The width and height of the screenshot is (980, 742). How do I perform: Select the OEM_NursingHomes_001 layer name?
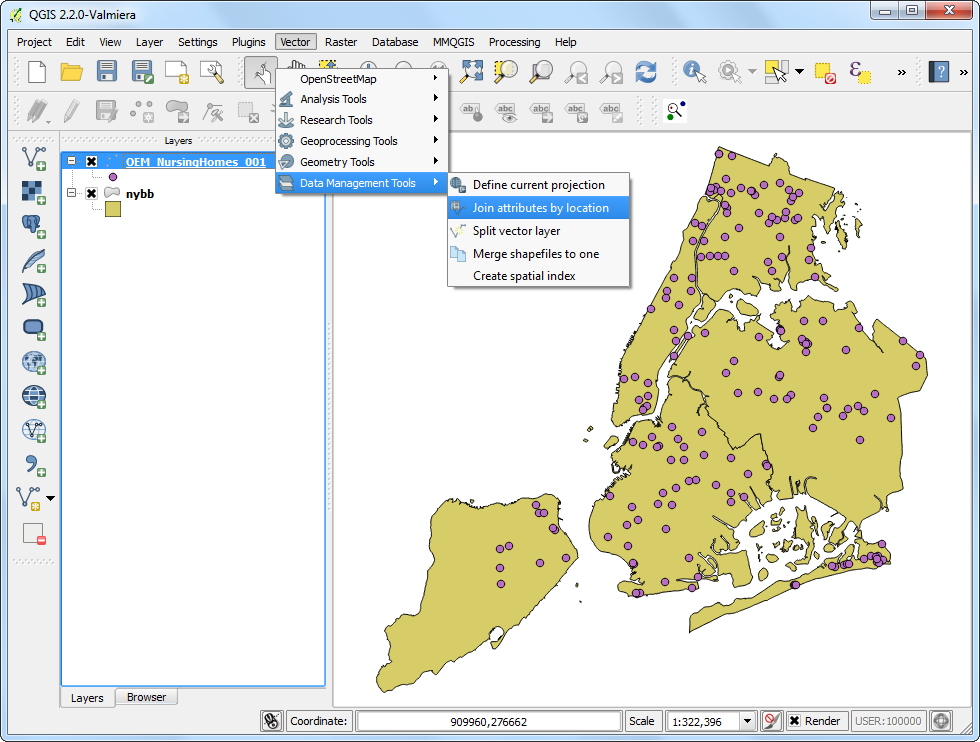(x=196, y=162)
